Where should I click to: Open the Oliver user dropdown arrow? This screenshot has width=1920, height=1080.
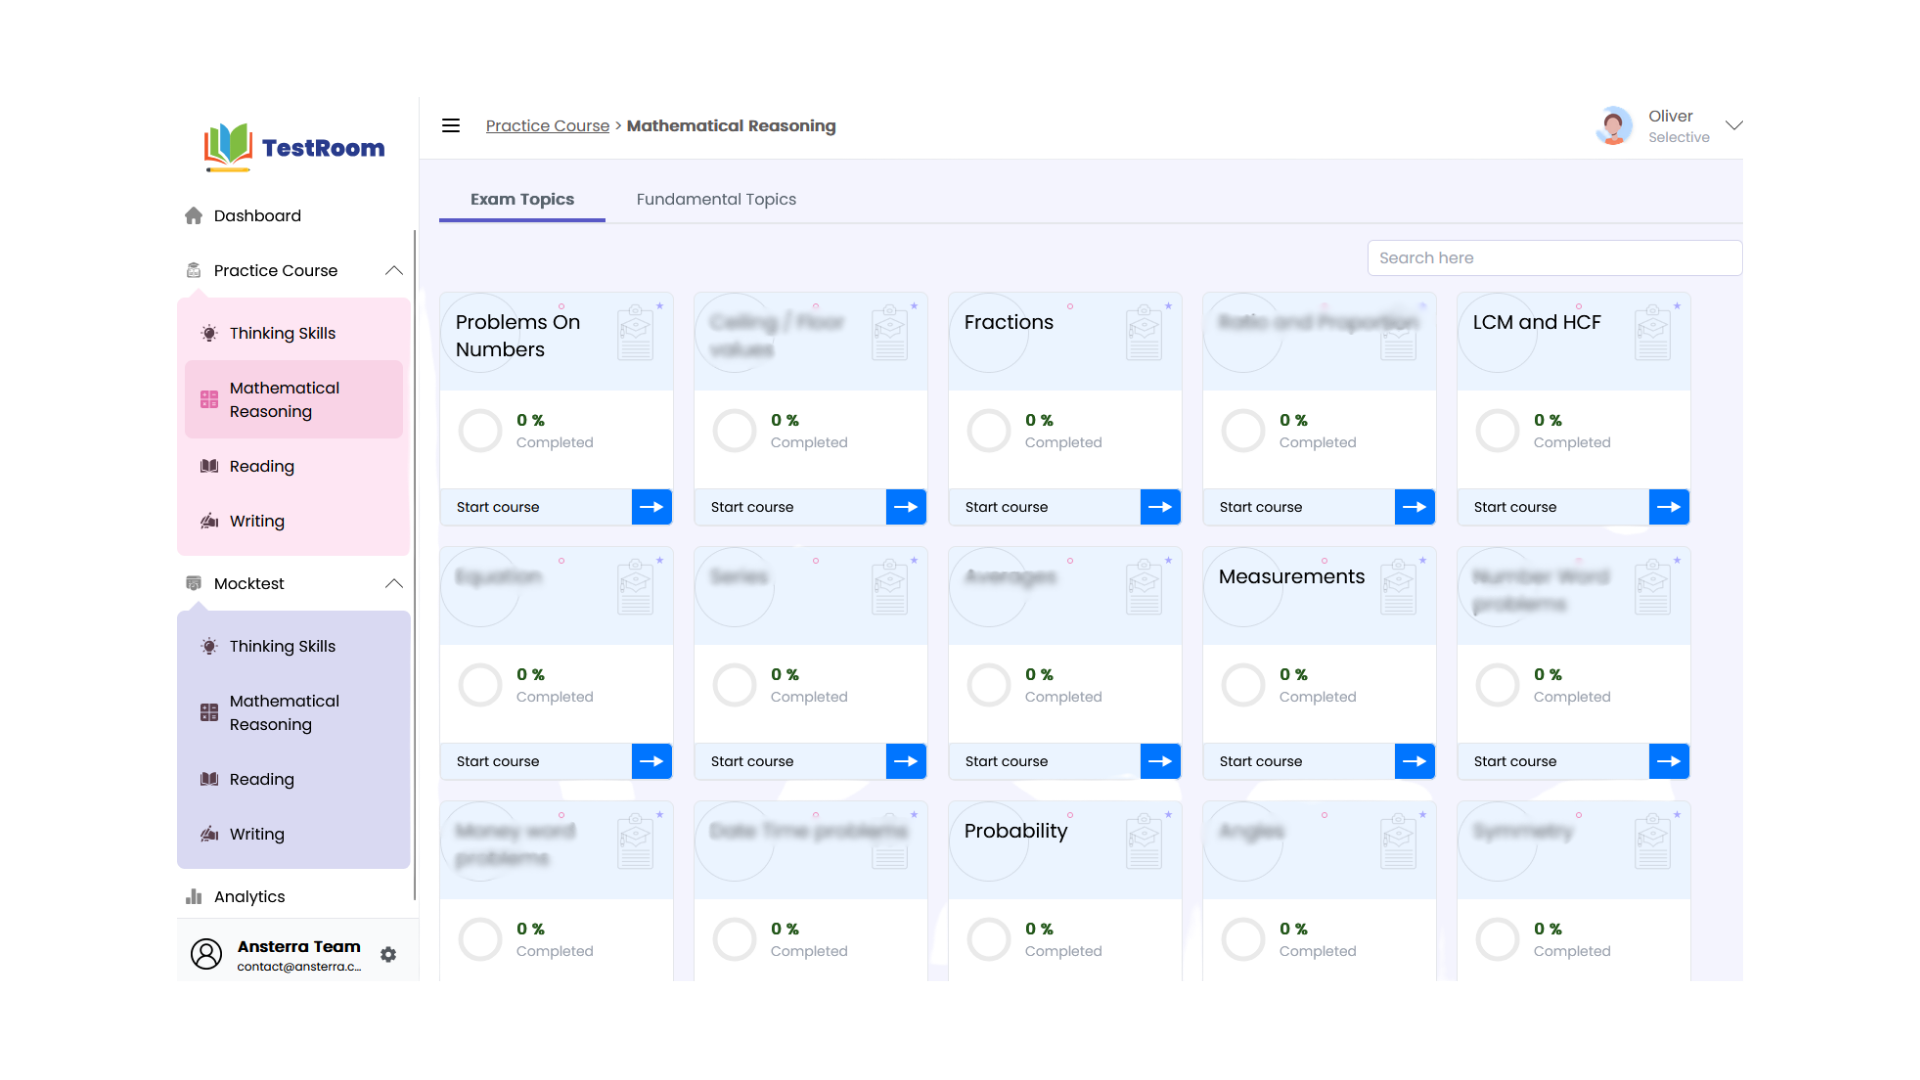click(x=1734, y=126)
